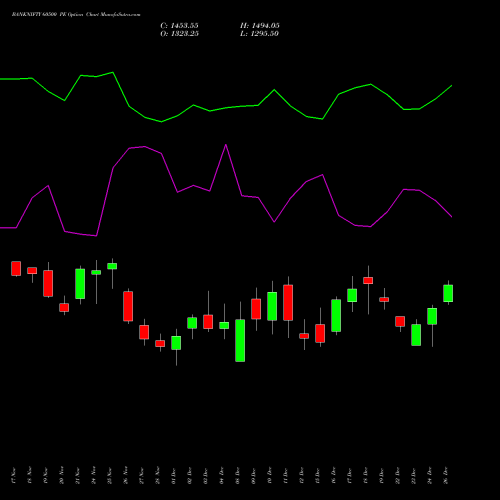500x500 pixels.
Task: Click the 10 Dec date label
Action: (270, 476)
